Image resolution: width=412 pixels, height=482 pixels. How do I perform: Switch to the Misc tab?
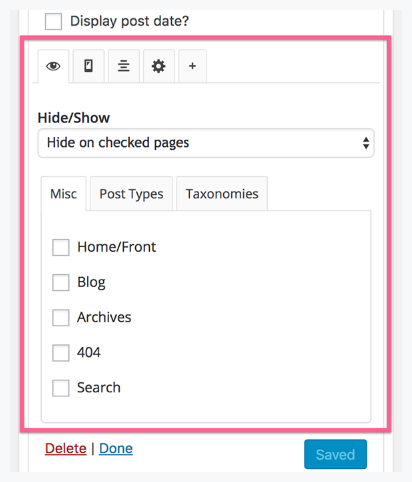pos(64,194)
